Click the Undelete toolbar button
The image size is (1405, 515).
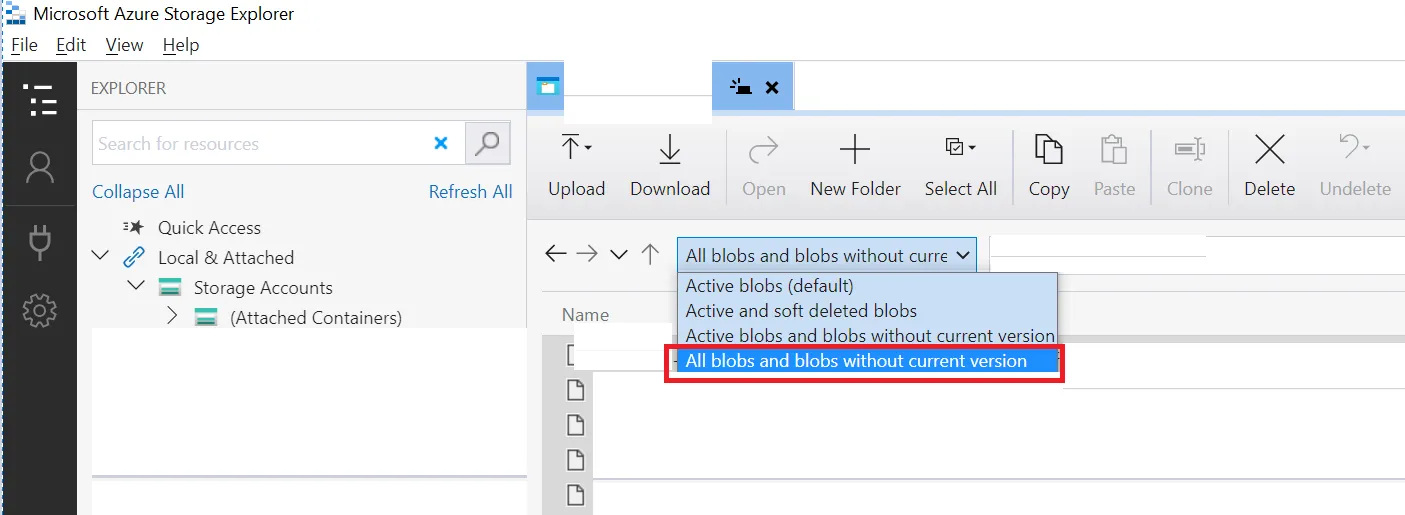(1355, 166)
